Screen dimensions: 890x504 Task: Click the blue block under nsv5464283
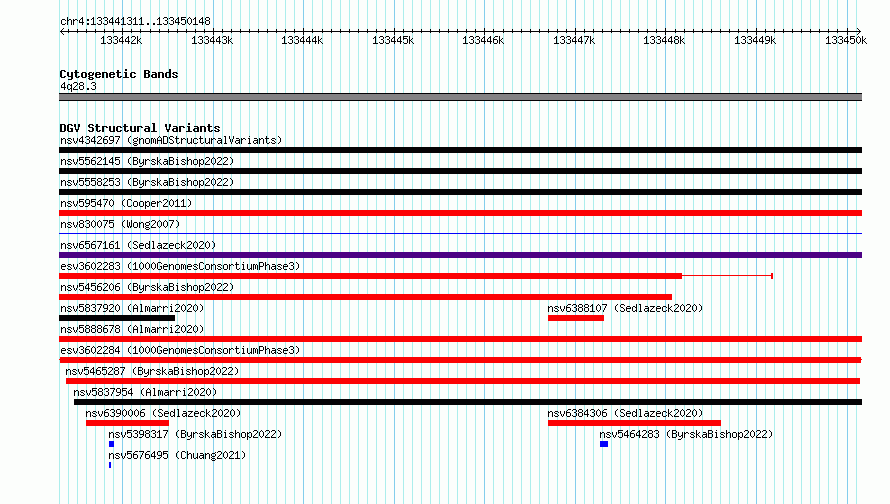tap(604, 444)
